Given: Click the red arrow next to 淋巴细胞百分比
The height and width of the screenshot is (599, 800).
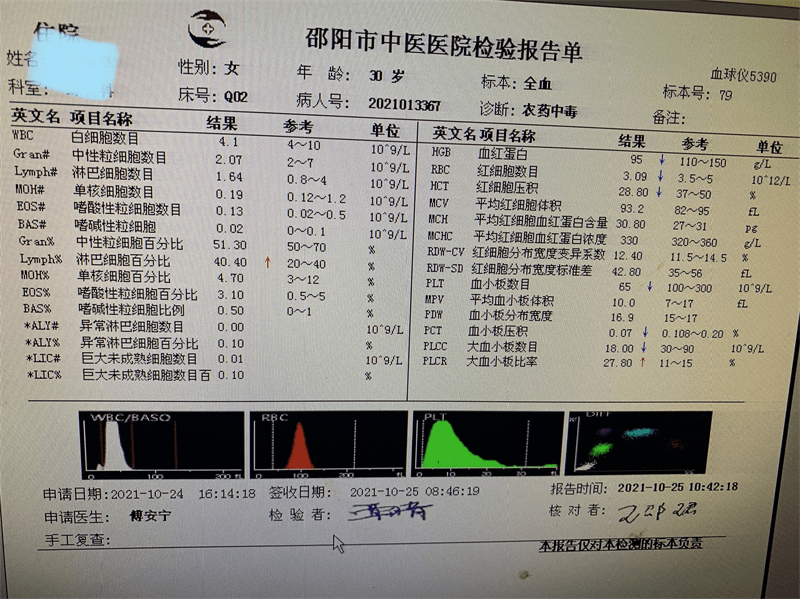Looking at the screenshot, I should coord(267,261).
